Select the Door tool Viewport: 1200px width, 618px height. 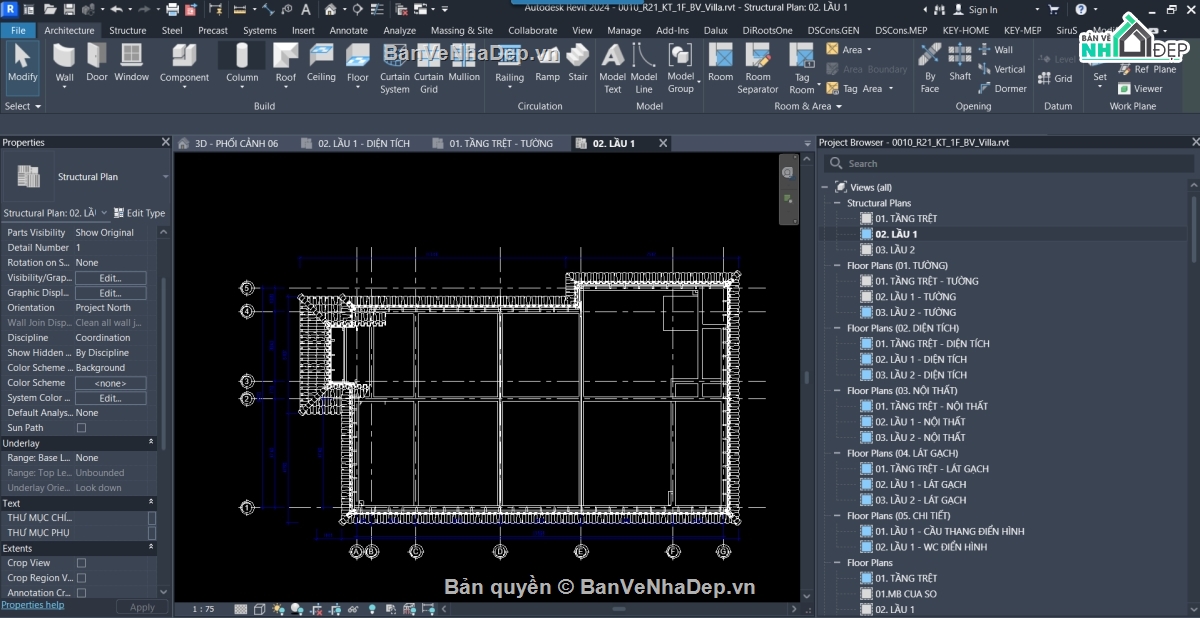(97, 63)
